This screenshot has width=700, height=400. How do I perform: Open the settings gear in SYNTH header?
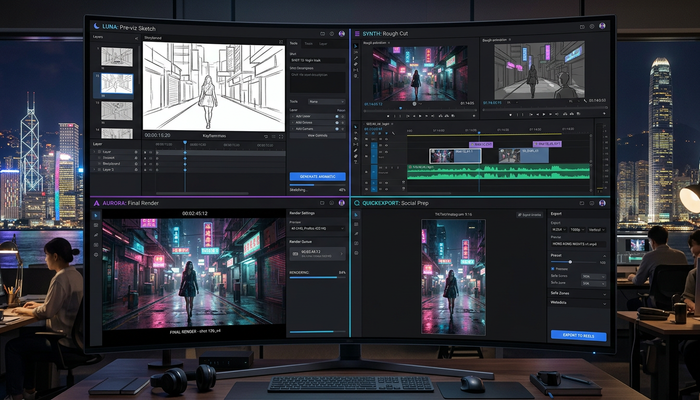pyautogui.click(x=592, y=26)
